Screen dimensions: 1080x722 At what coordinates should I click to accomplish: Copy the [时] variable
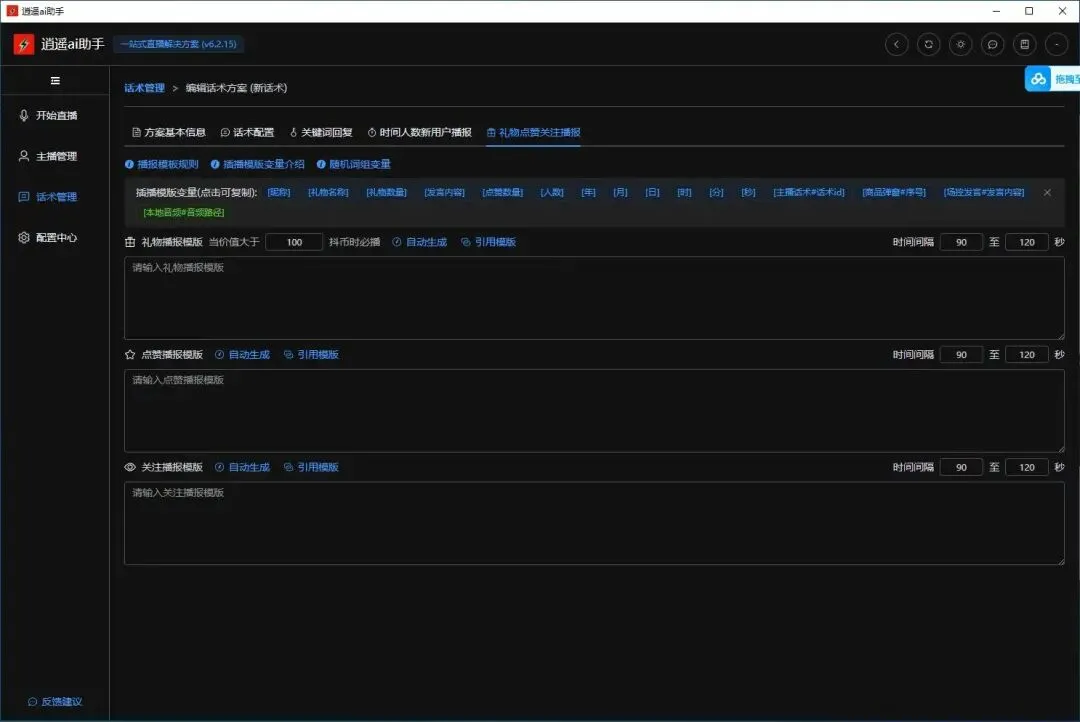[684, 192]
